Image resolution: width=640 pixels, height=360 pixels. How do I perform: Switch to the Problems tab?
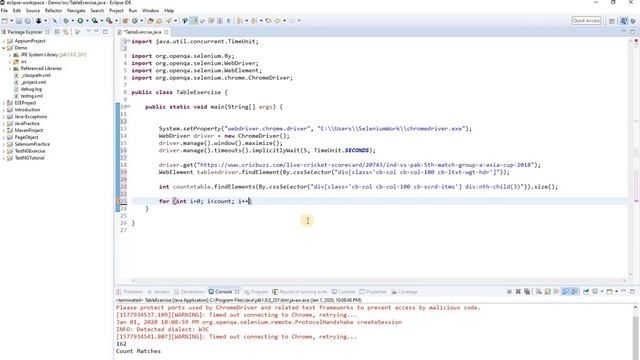point(130,292)
